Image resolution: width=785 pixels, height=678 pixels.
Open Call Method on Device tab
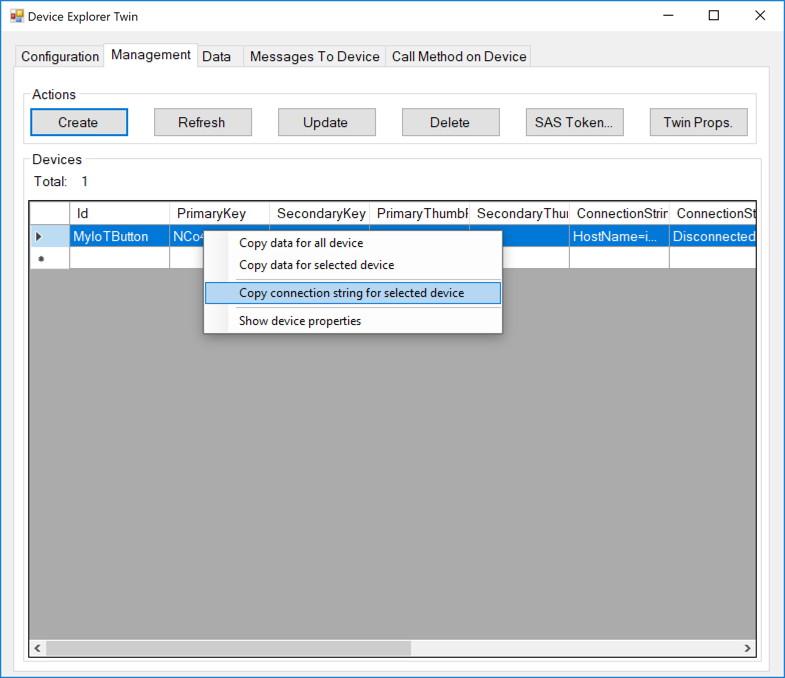click(x=459, y=56)
